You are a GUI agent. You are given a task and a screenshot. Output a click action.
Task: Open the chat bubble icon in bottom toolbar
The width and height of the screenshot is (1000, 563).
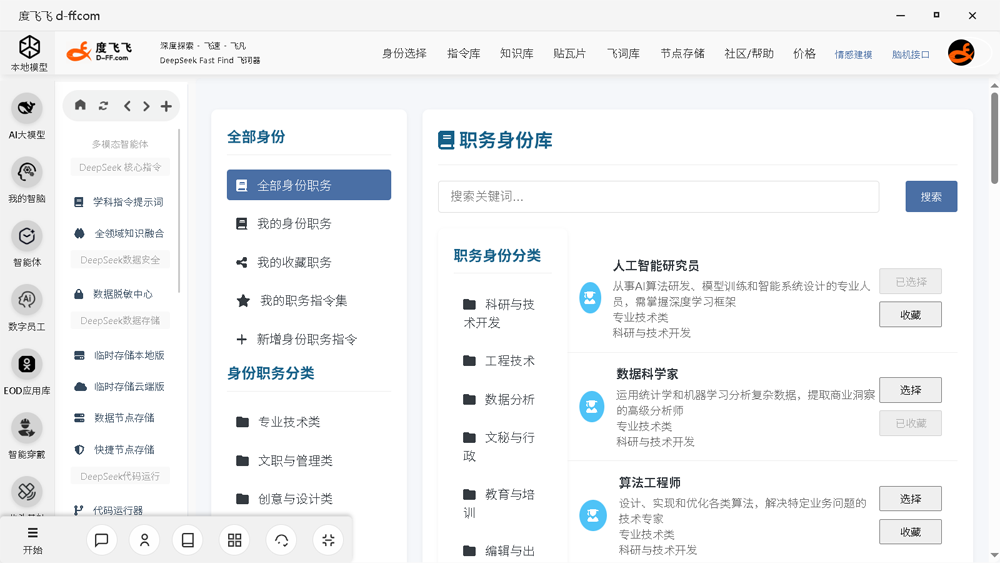(x=101, y=540)
